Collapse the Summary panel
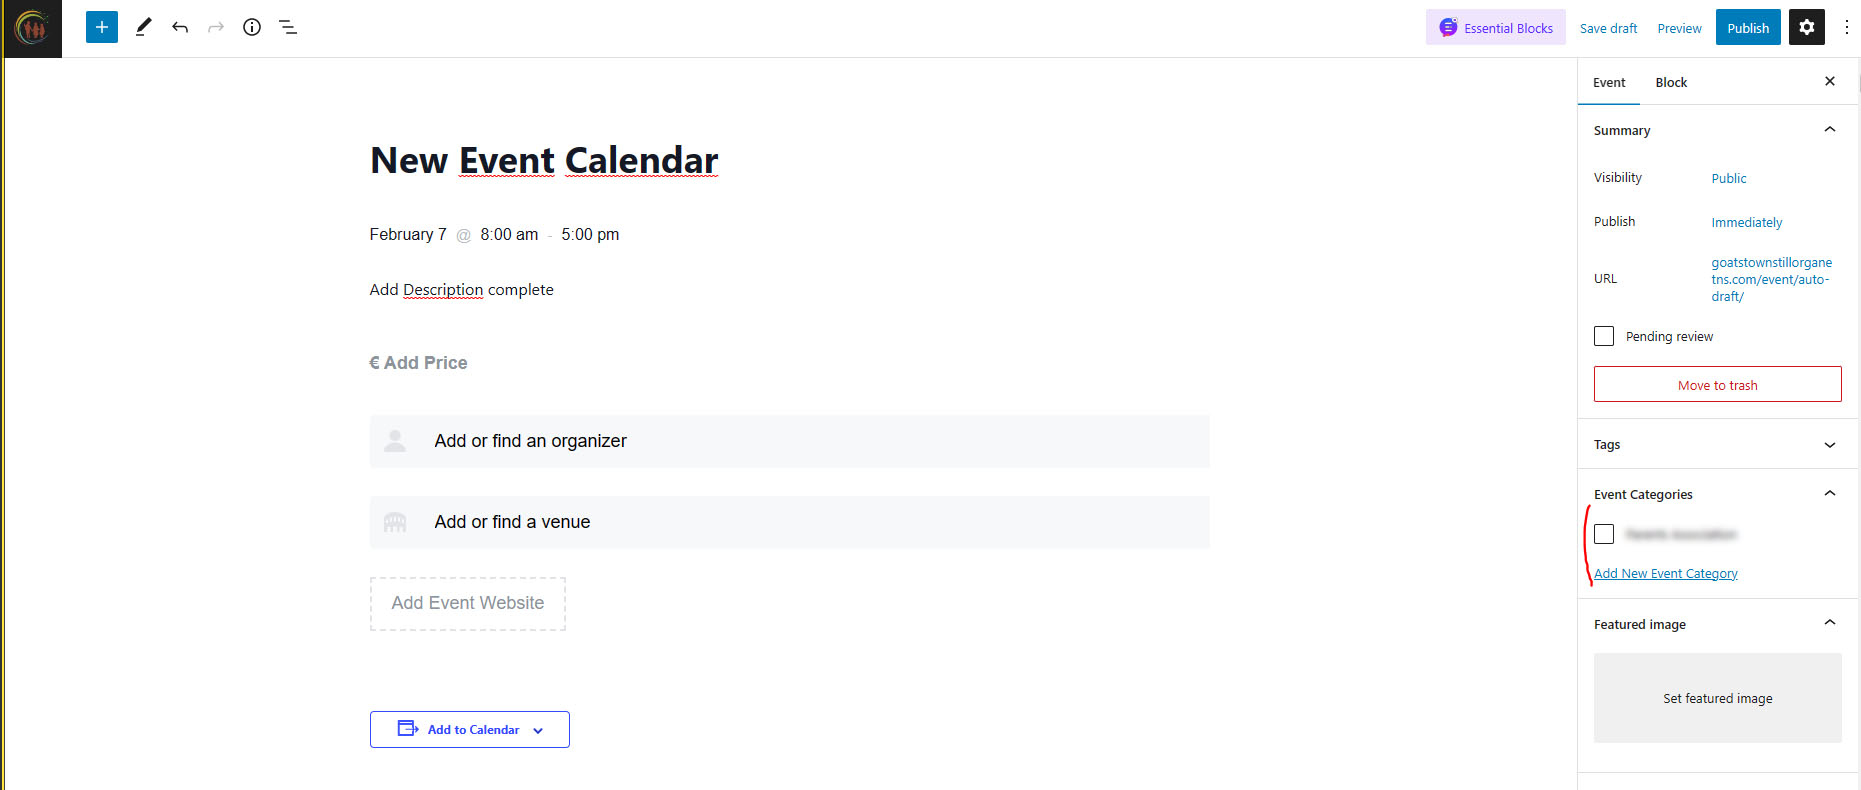1861x790 pixels. 1829,130
